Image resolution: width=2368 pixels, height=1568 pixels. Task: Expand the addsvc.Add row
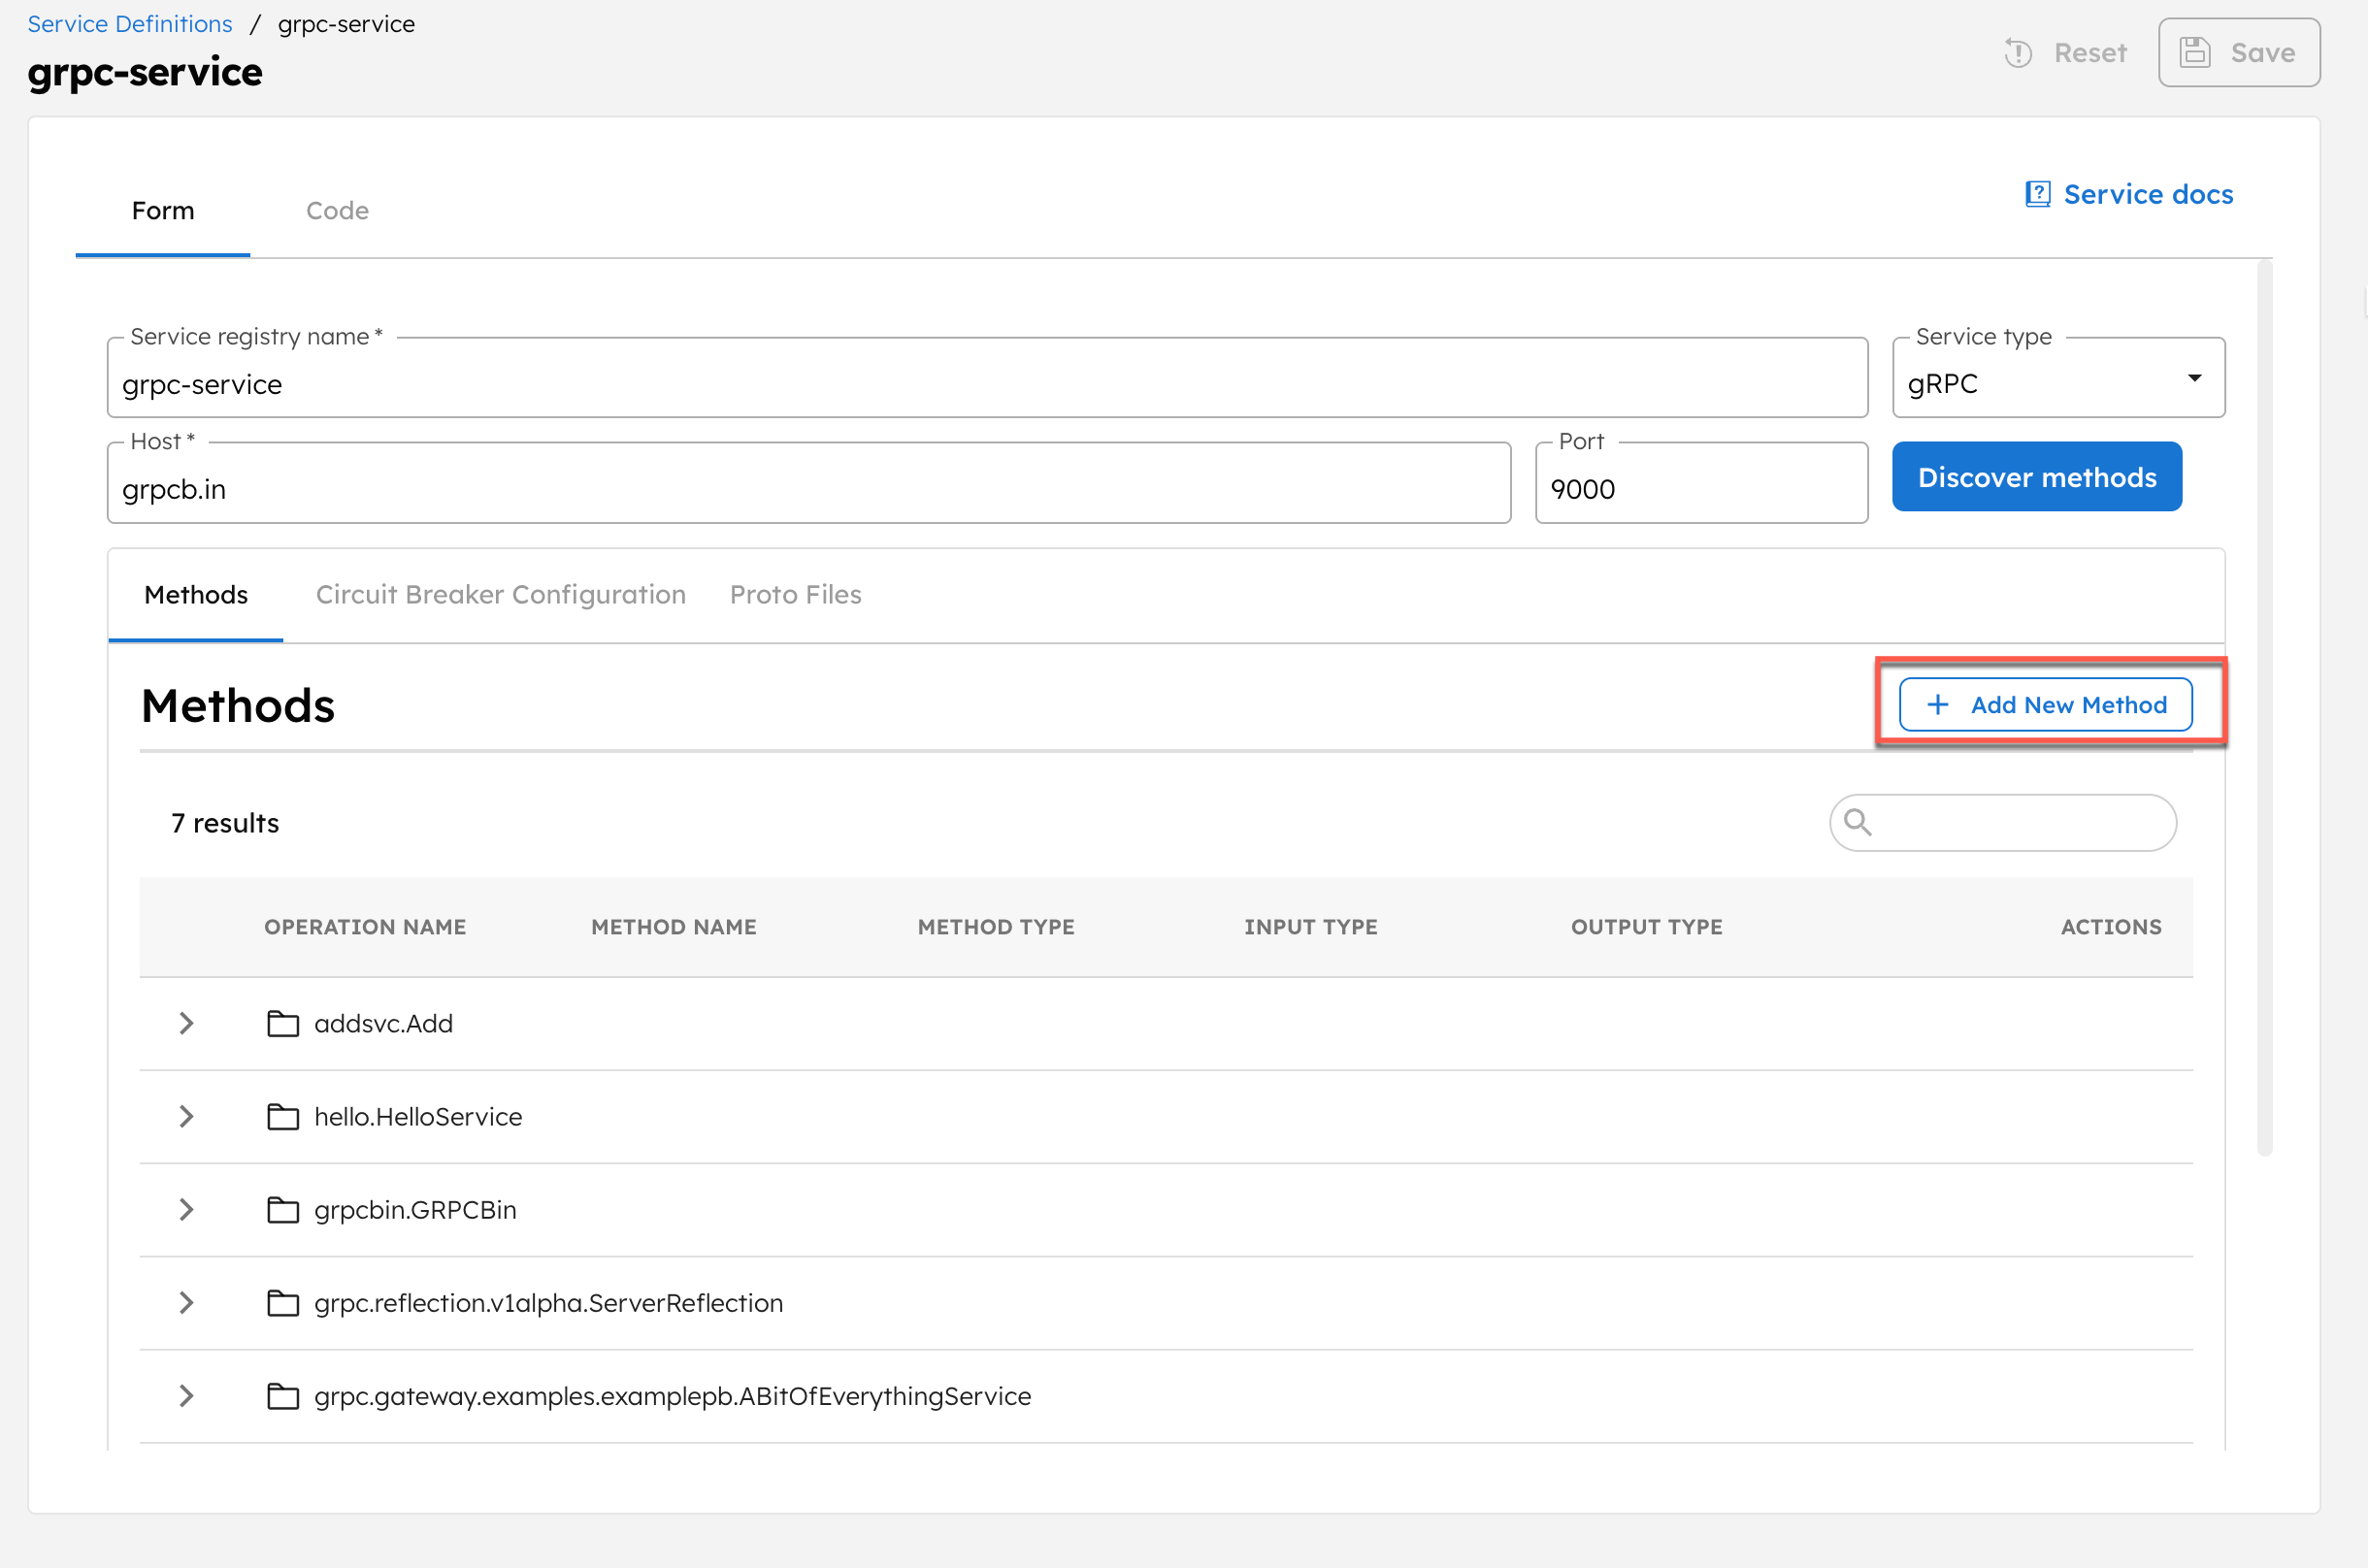(x=186, y=1023)
